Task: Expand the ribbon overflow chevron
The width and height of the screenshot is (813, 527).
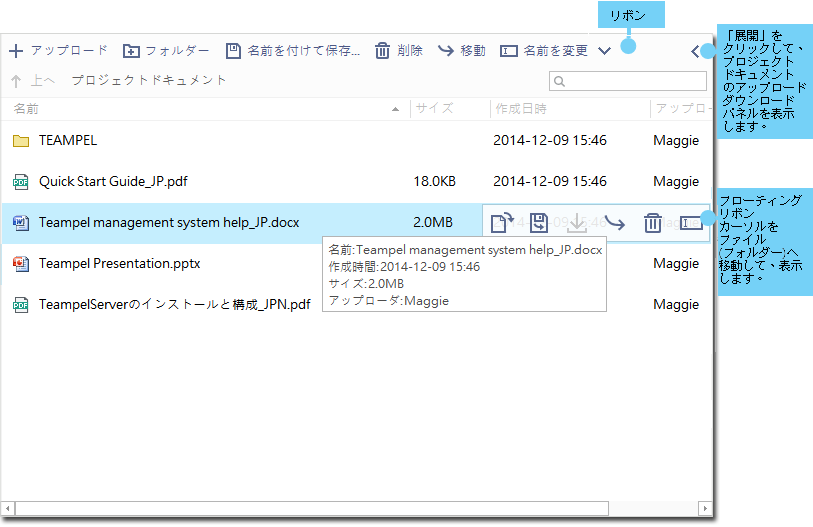Action: pos(604,51)
